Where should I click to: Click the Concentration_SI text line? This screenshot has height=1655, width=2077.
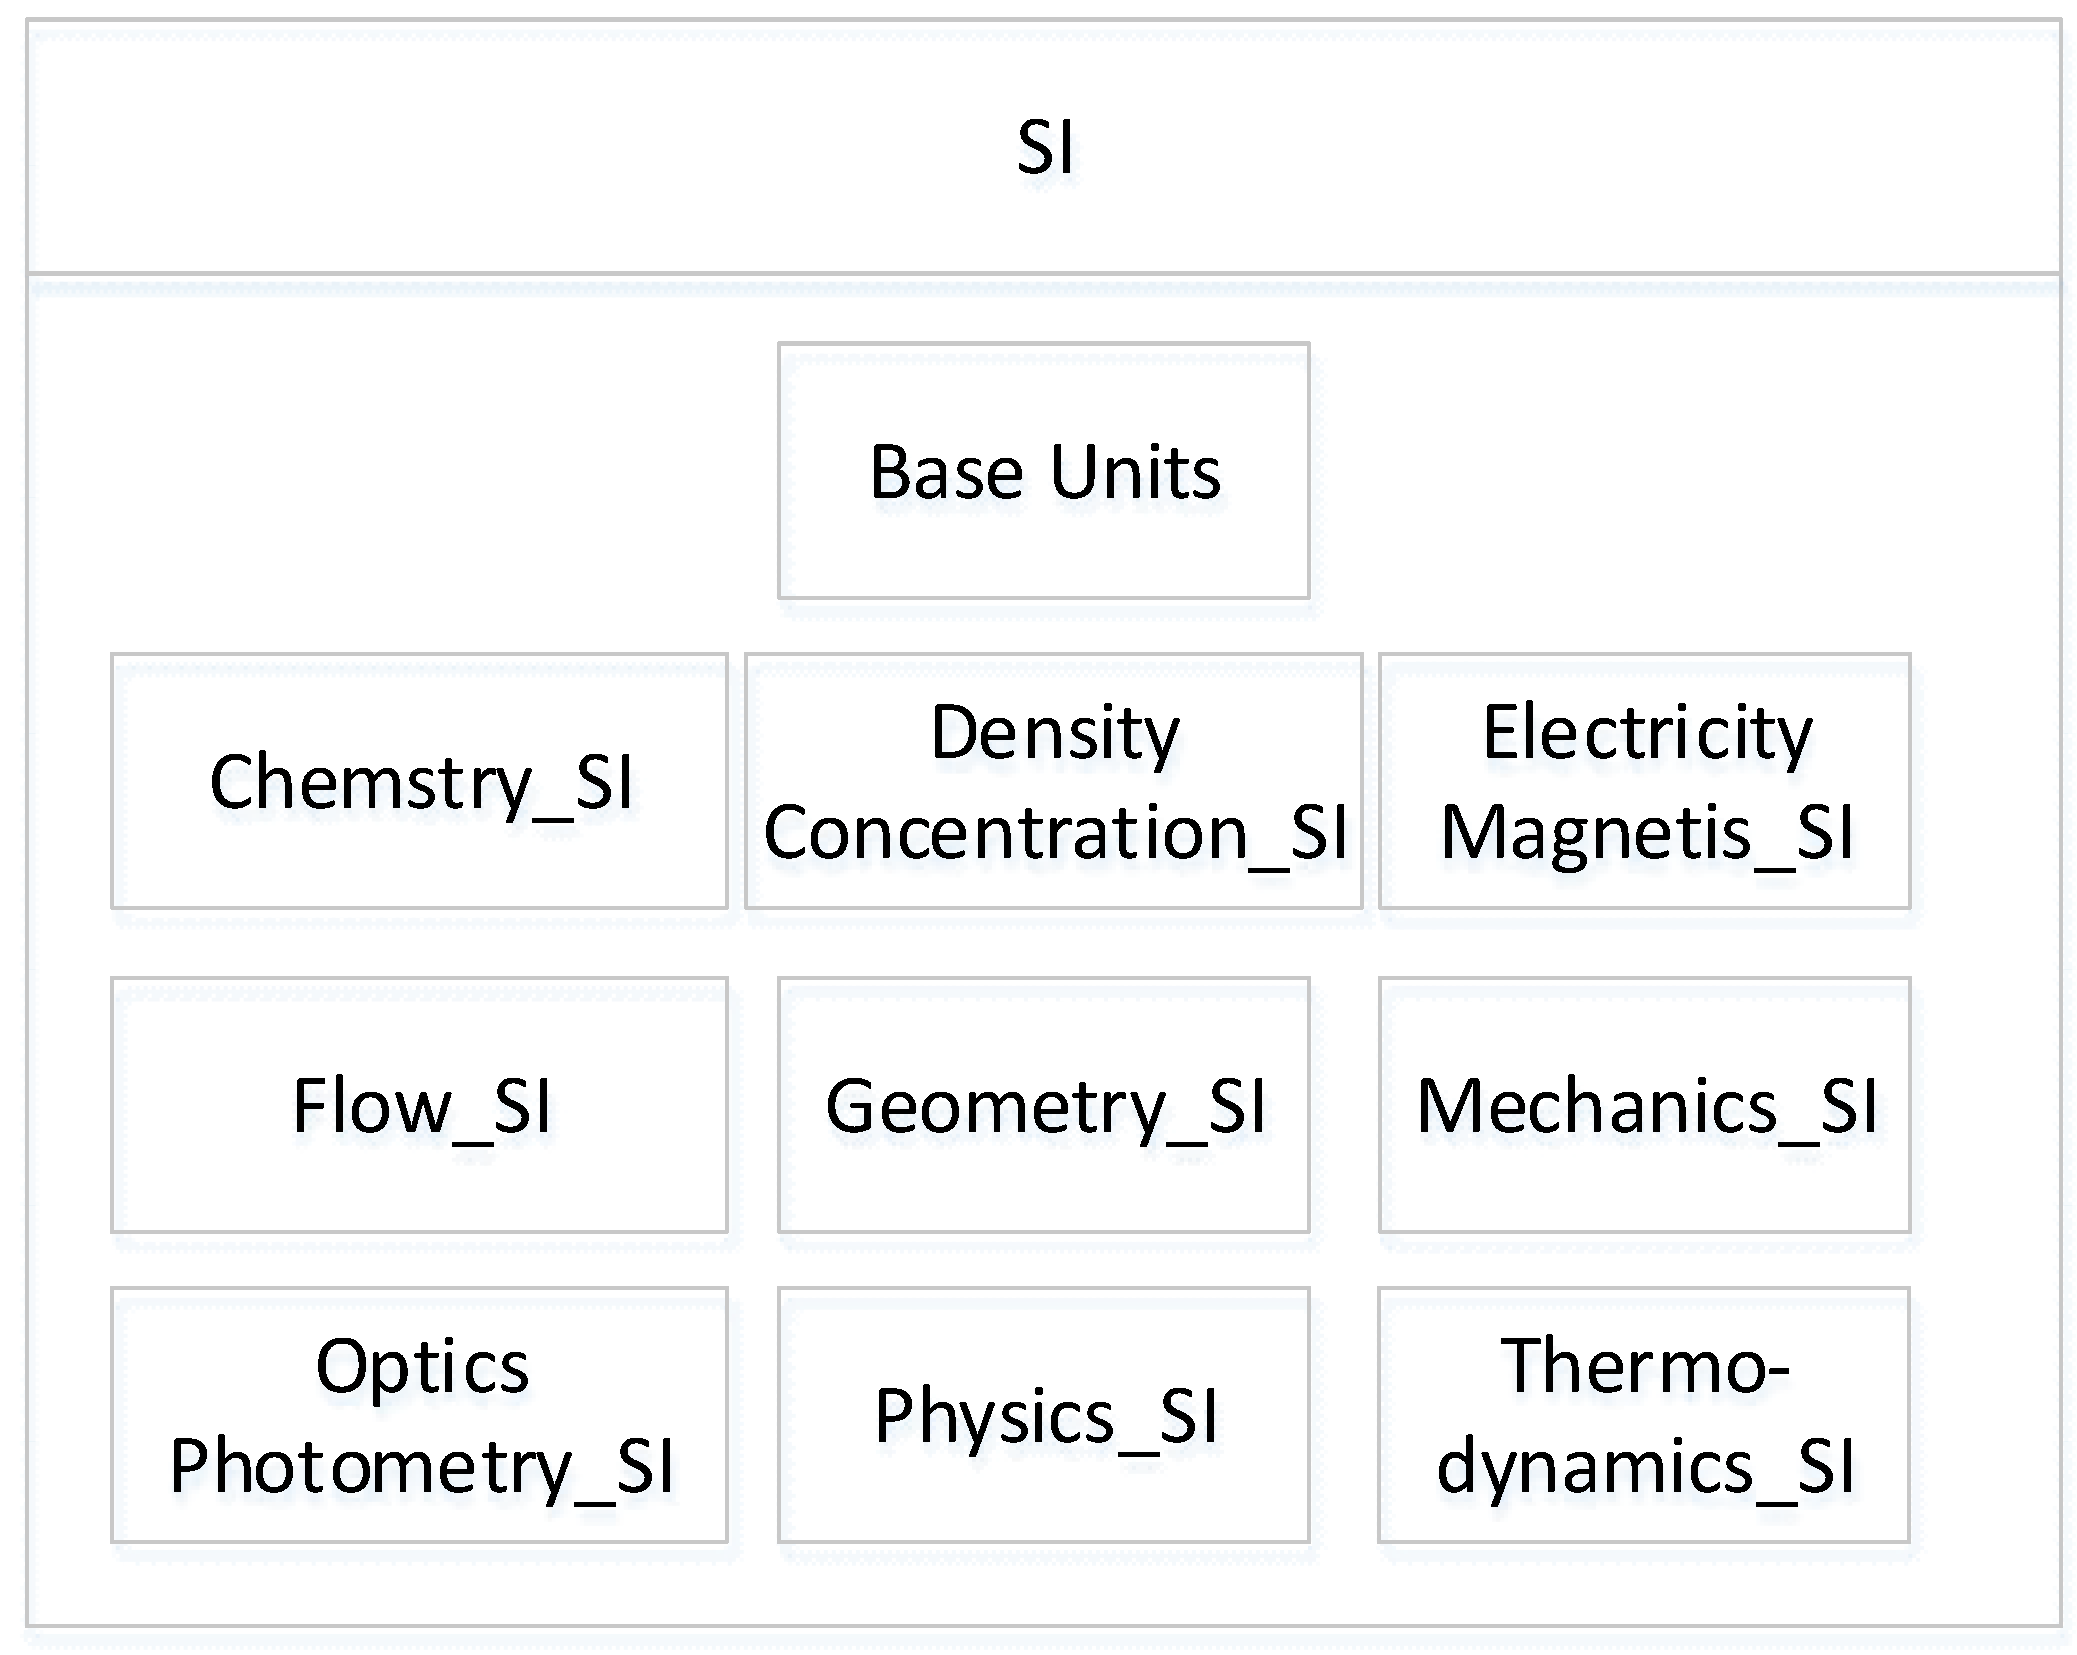1054,832
